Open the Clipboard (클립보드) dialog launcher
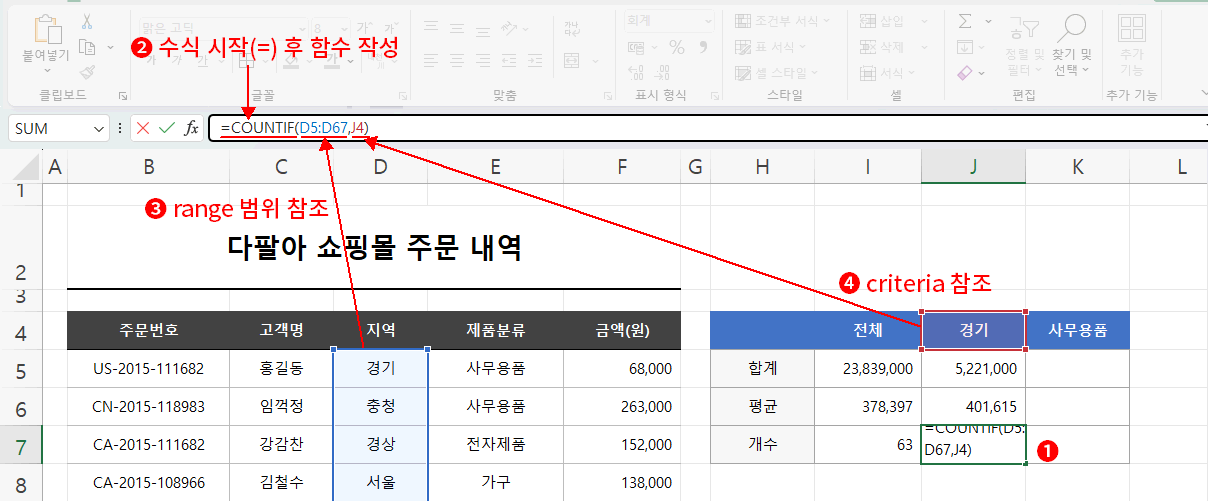Viewport: 1208px width, 501px height. 122,96
